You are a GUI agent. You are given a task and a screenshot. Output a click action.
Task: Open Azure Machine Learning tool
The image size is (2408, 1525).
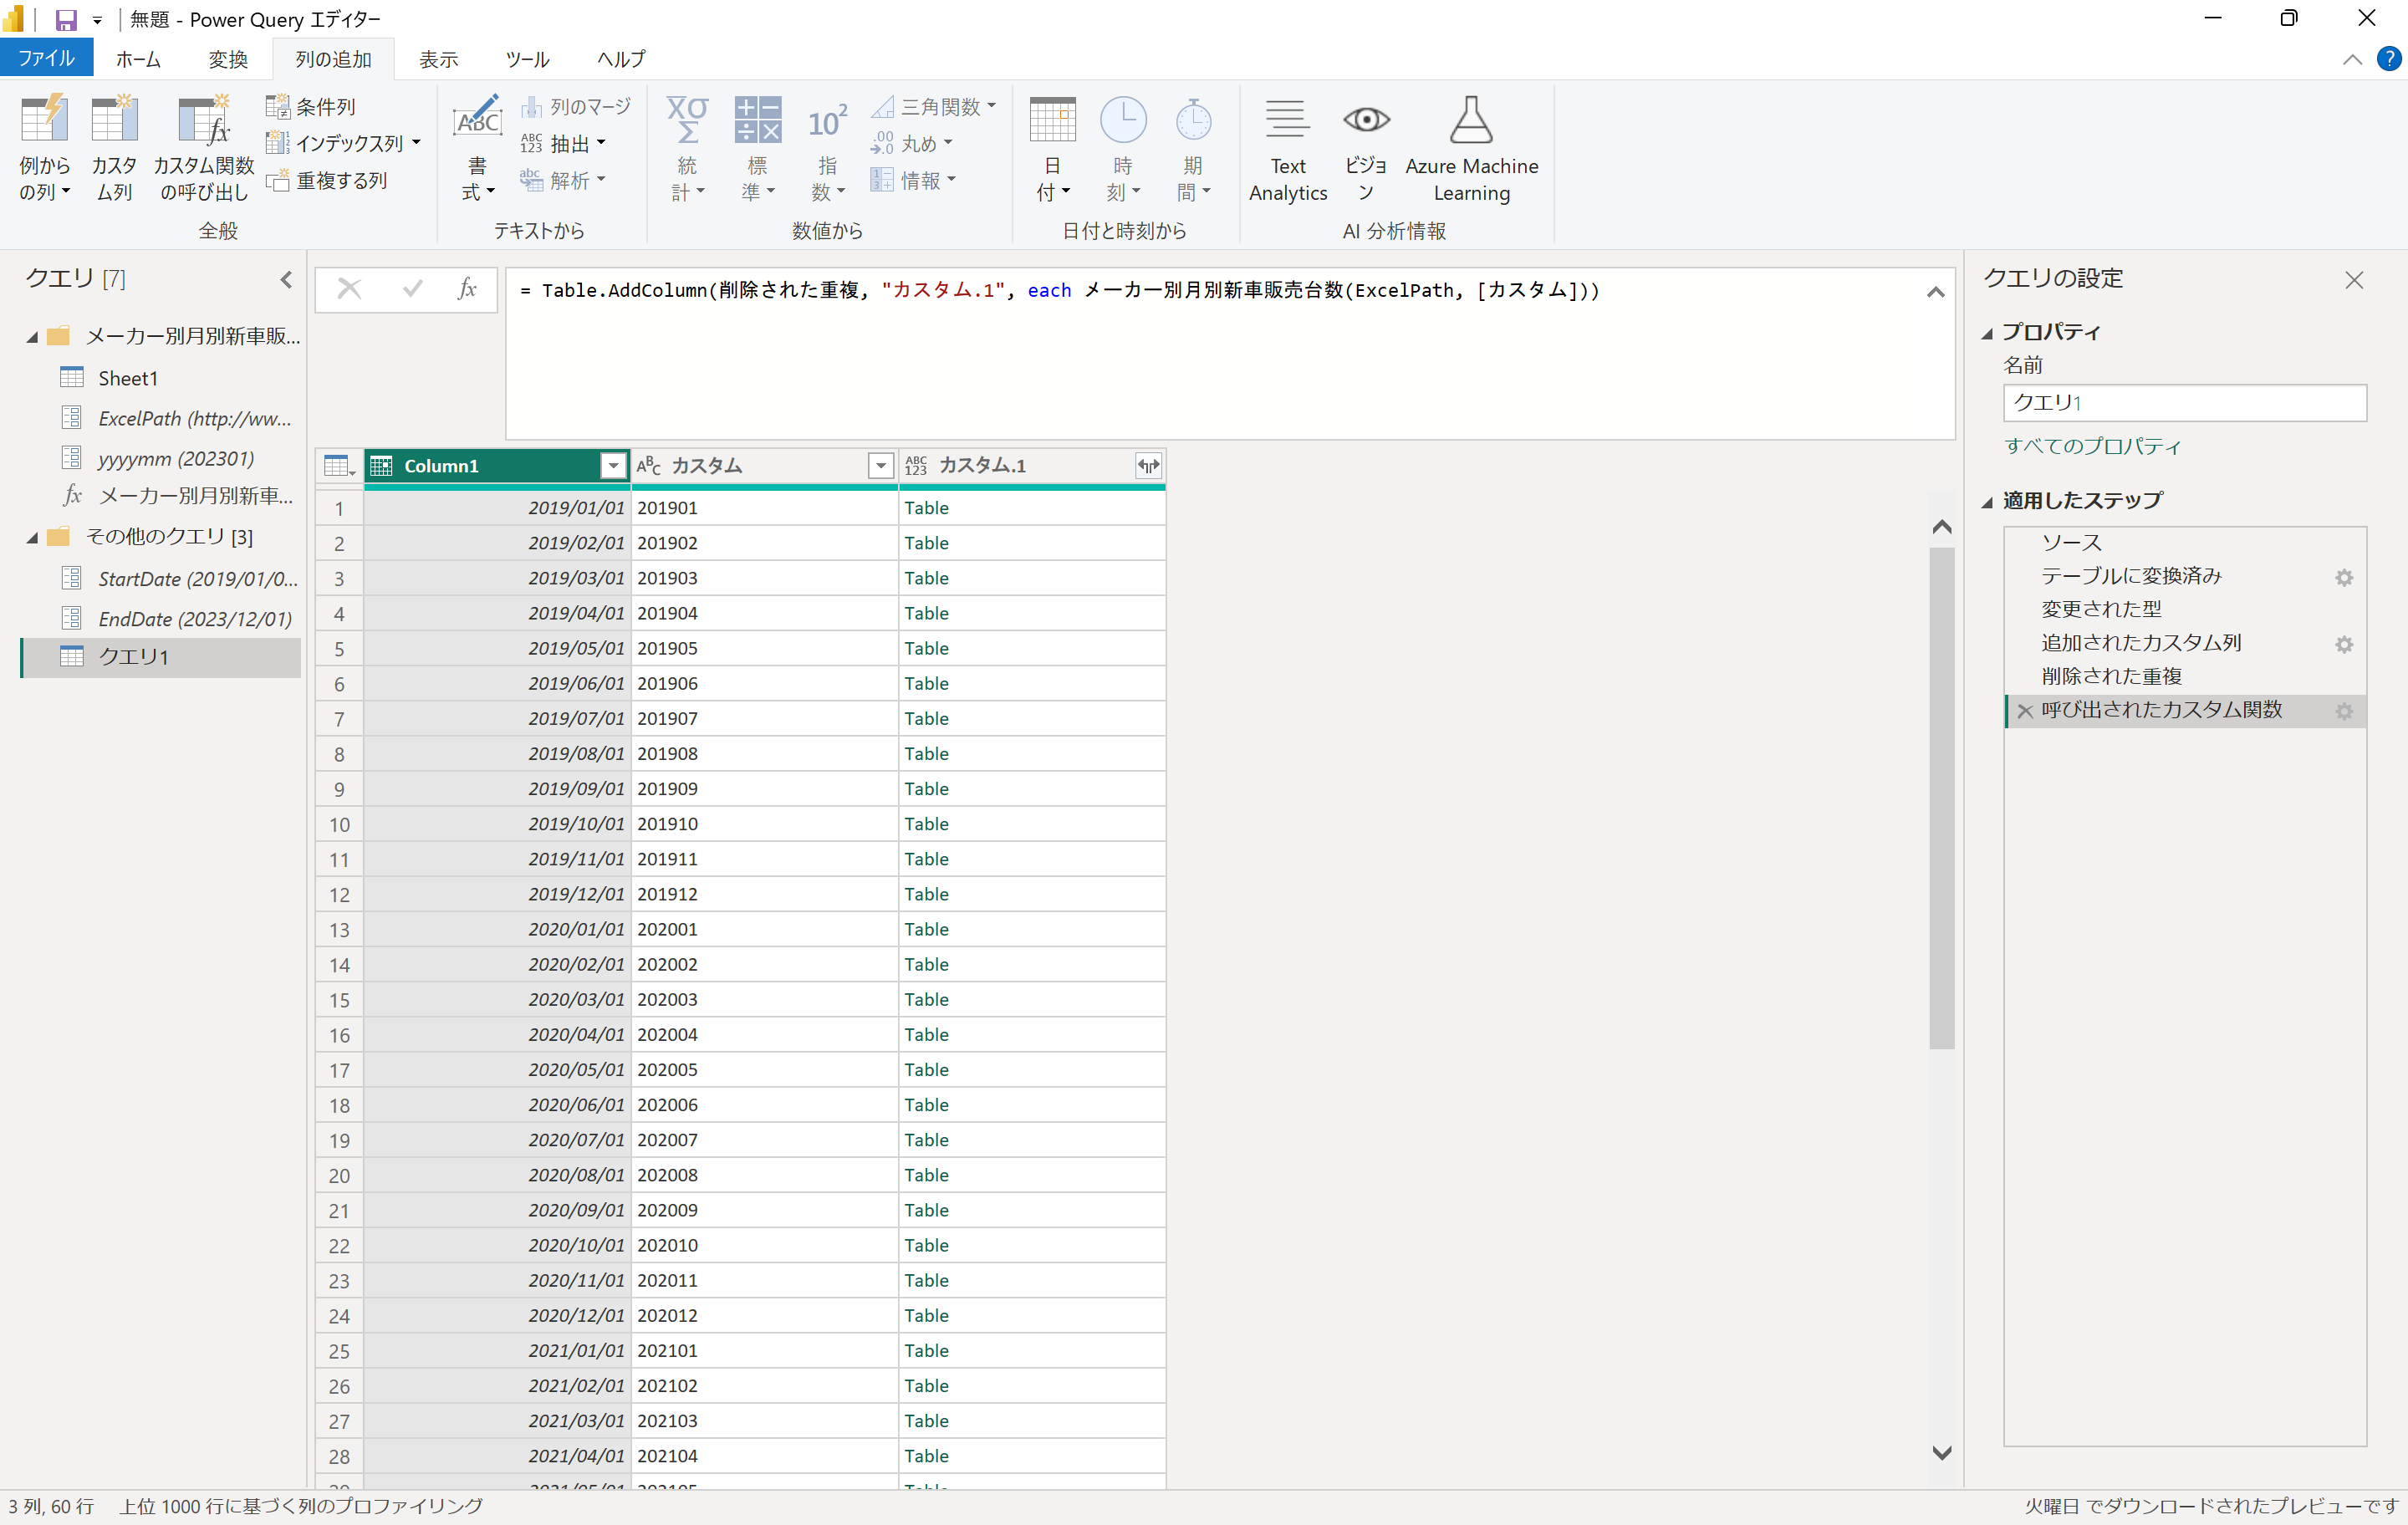point(1470,121)
